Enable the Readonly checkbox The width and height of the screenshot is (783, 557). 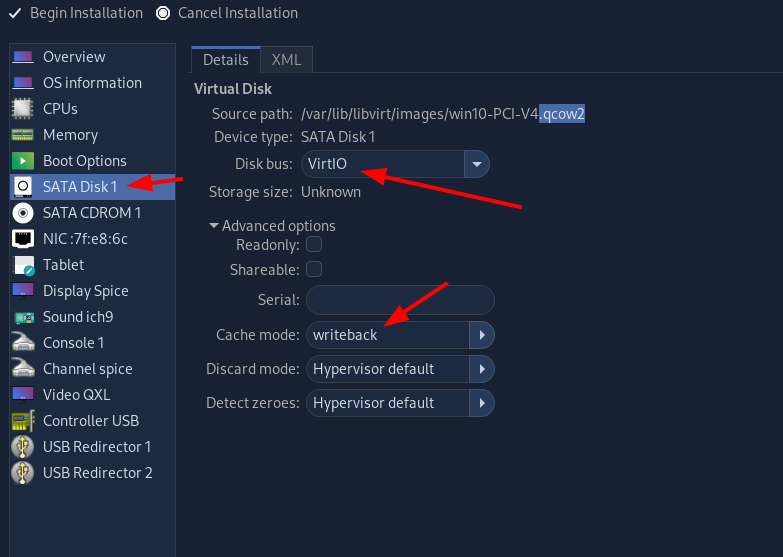tap(314, 244)
